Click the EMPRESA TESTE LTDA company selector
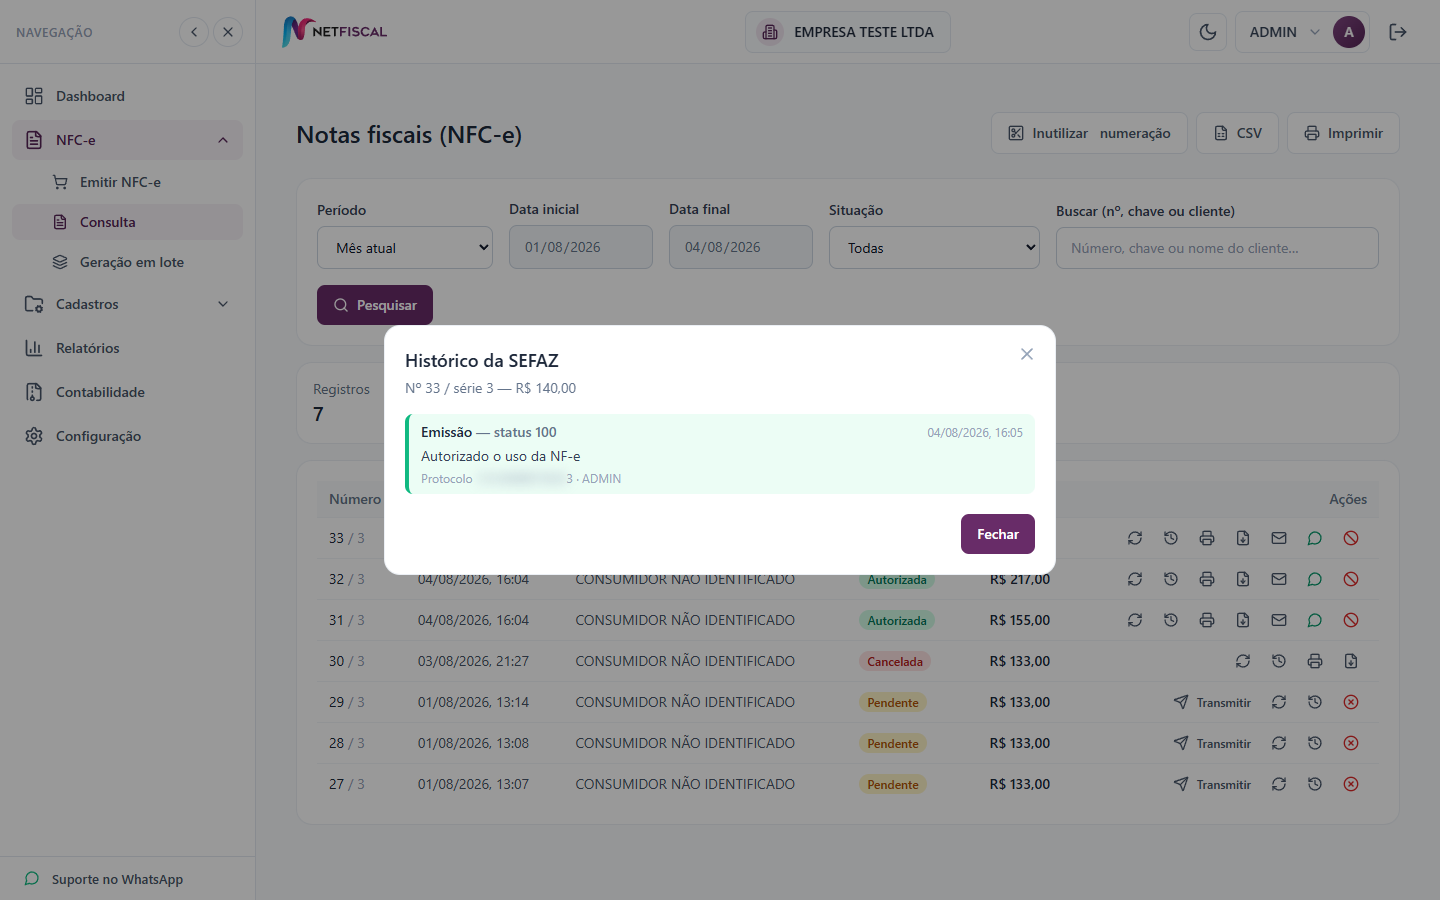 [x=848, y=32]
